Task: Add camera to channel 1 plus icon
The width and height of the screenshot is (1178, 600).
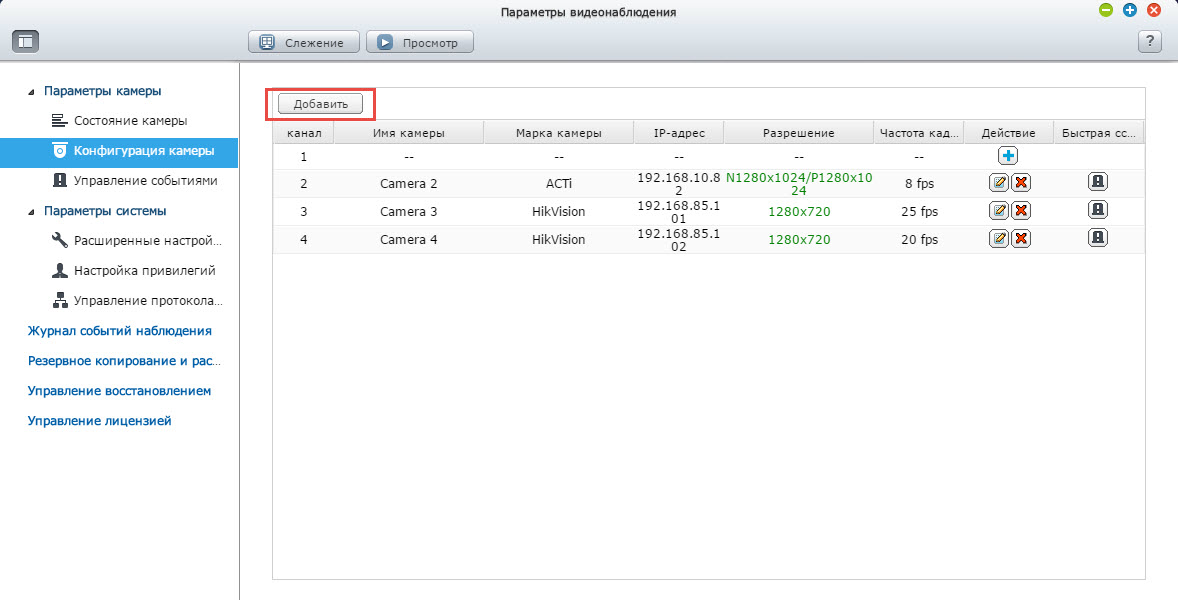Action: [1007, 155]
